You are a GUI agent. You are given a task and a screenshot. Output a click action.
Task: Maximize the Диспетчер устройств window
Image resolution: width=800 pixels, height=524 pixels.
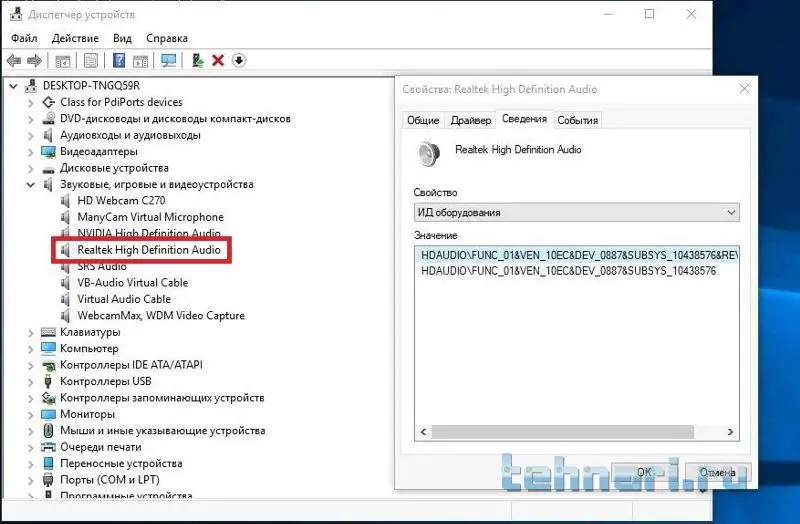(649, 14)
